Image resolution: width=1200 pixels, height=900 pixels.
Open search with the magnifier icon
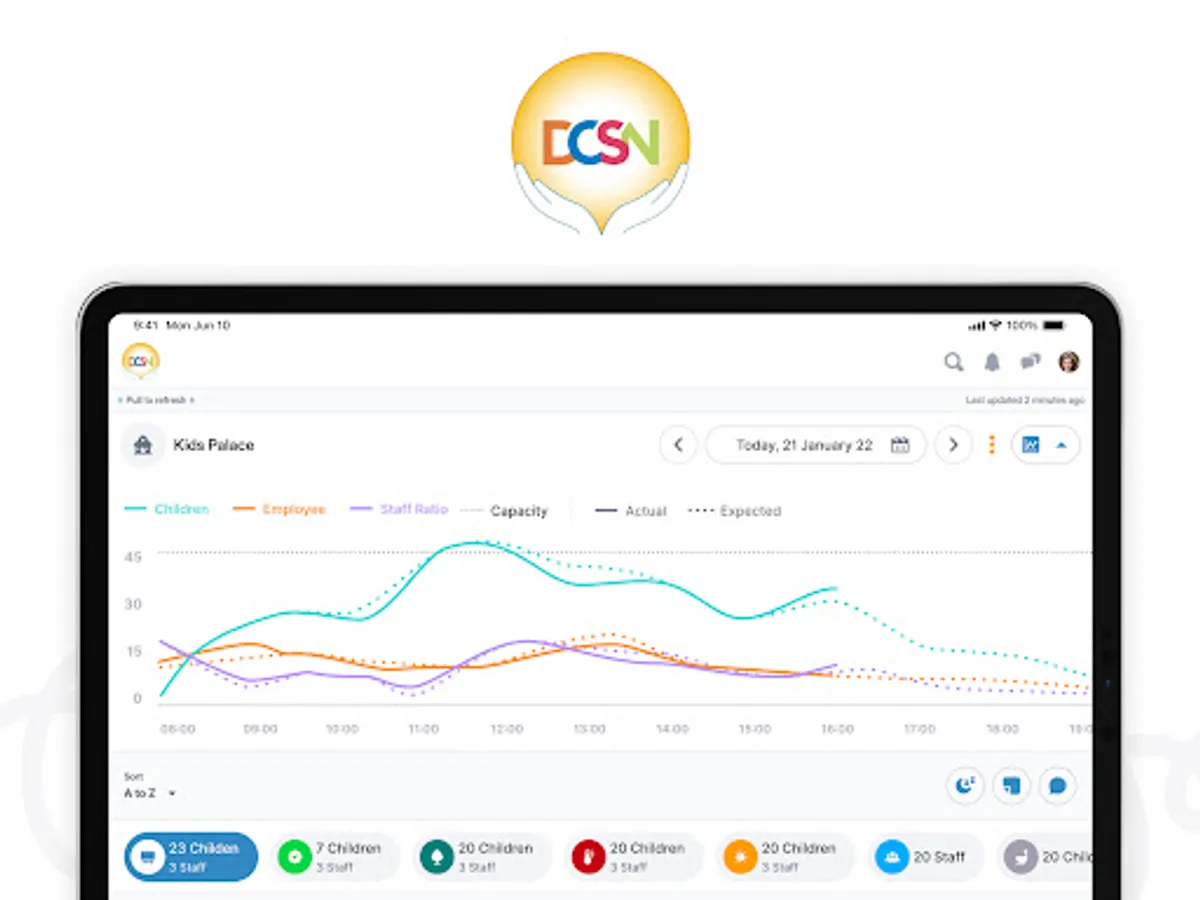coord(954,362)
